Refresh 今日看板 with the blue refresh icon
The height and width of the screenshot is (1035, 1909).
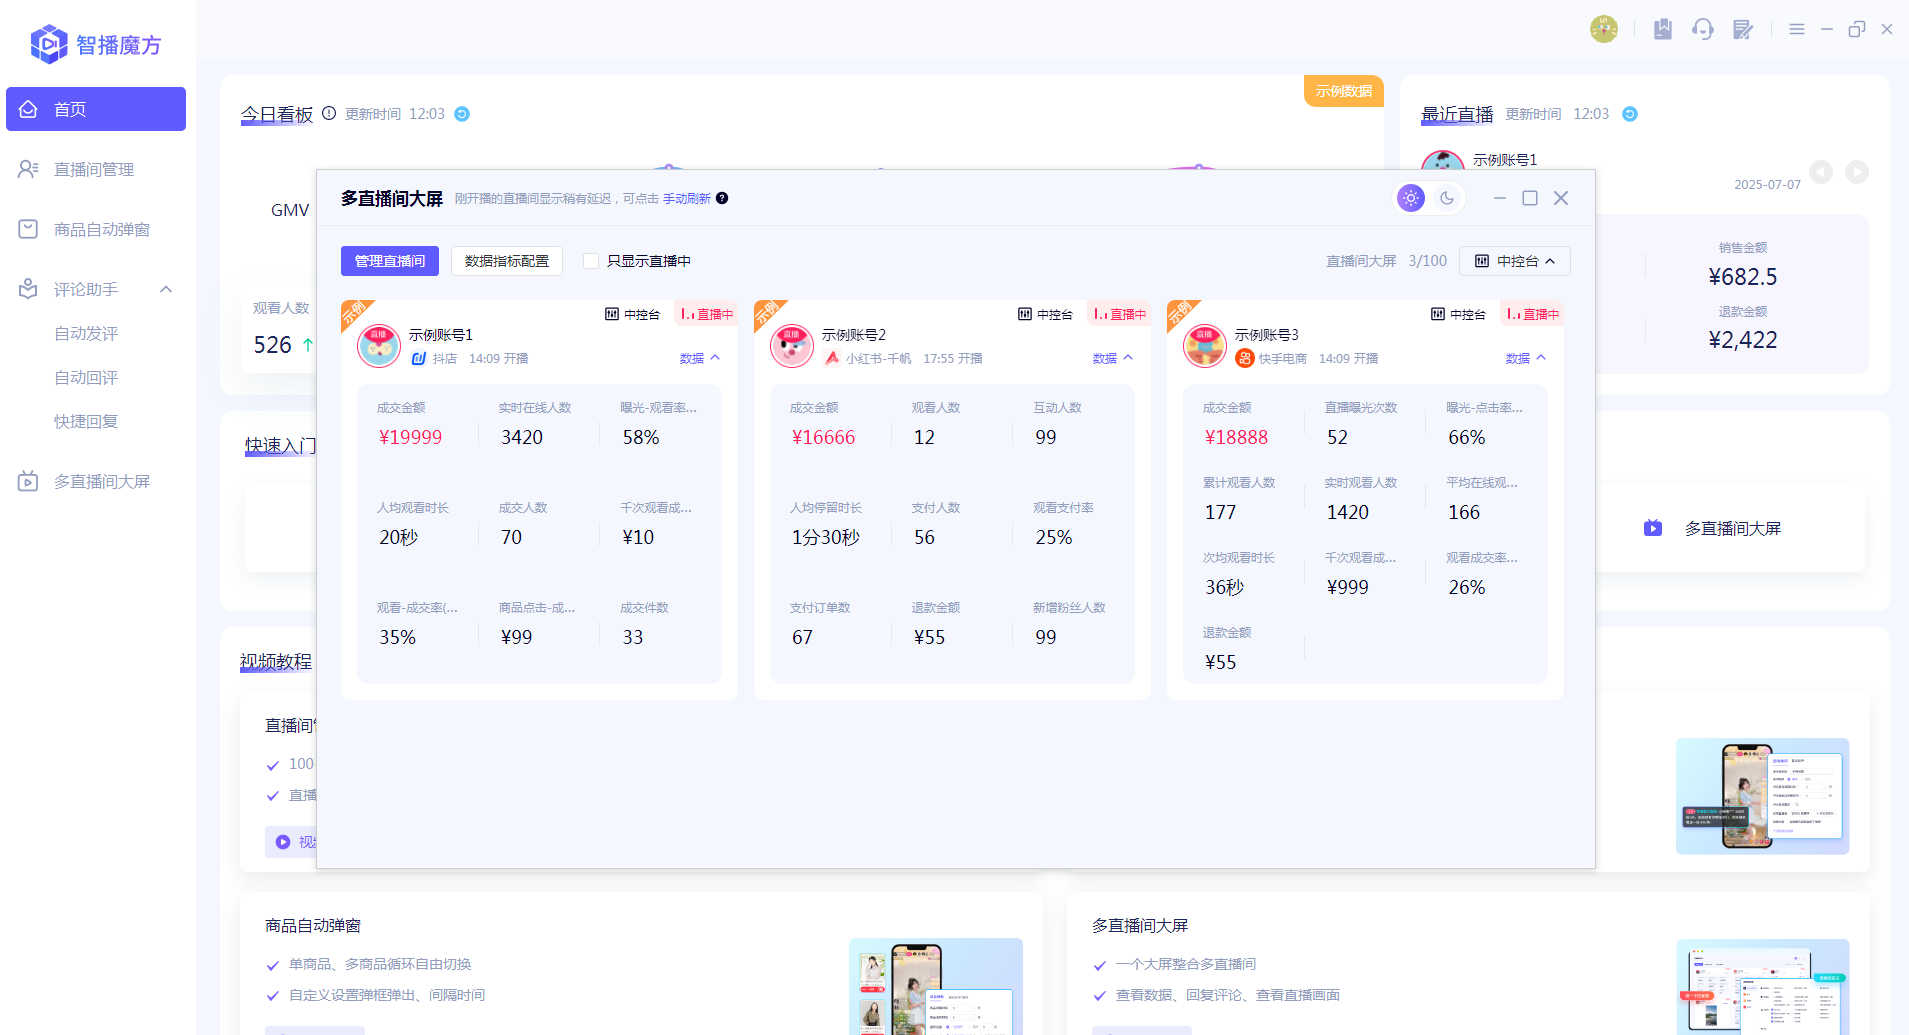pos(462,114)
